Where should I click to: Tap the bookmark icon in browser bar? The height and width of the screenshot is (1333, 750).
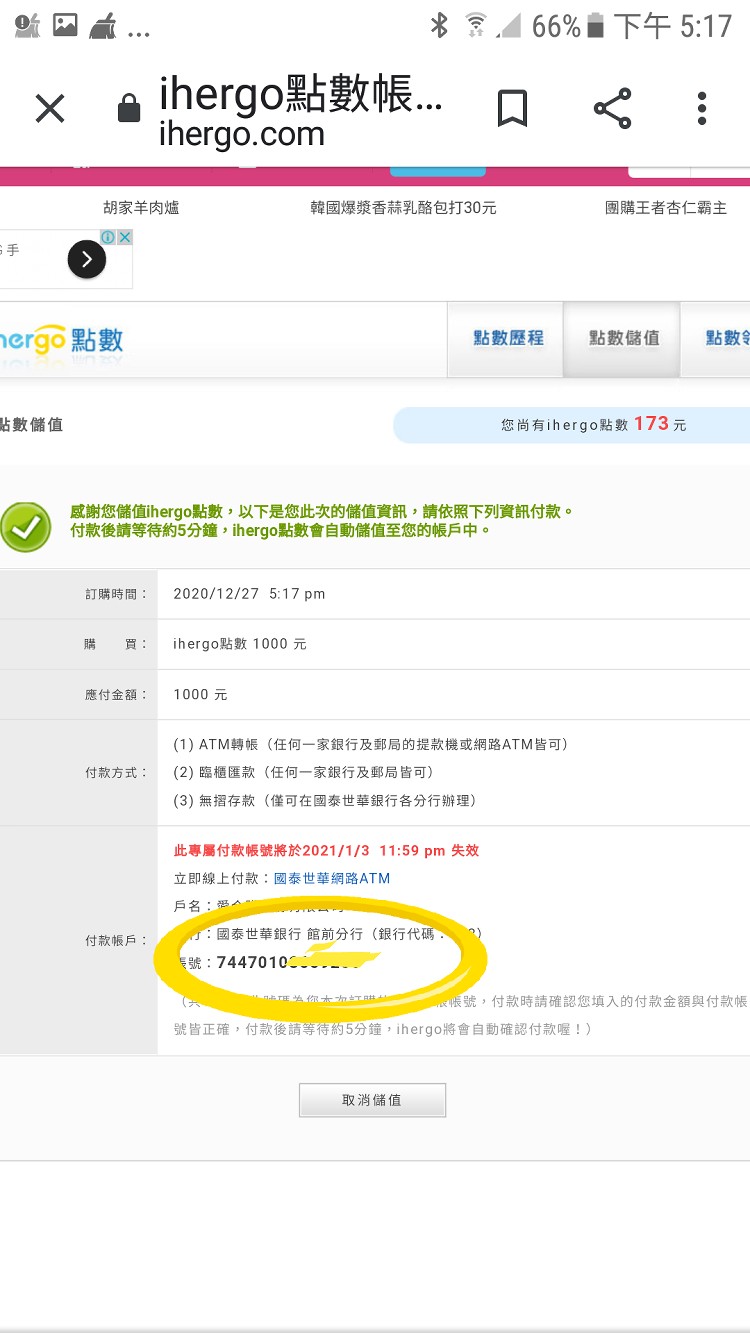(512, 108)
